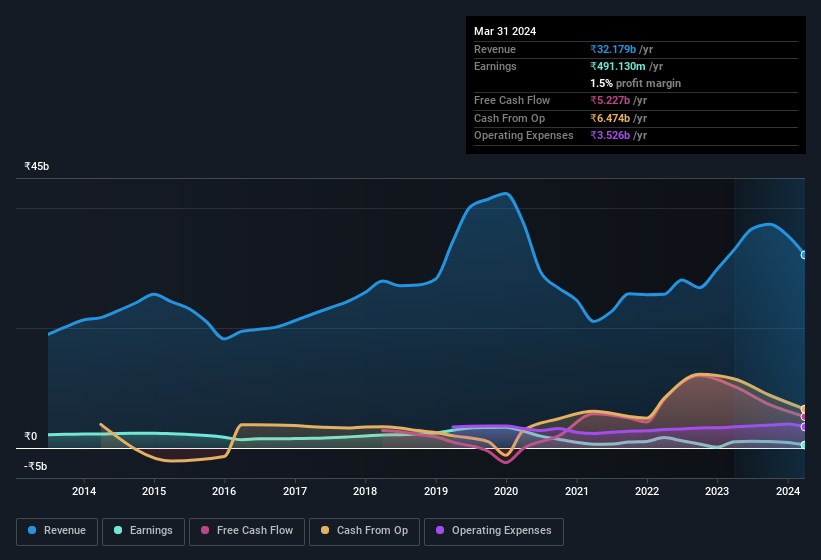Click the -₹5b y-axis label
The image size is (821, 560).
36,466
